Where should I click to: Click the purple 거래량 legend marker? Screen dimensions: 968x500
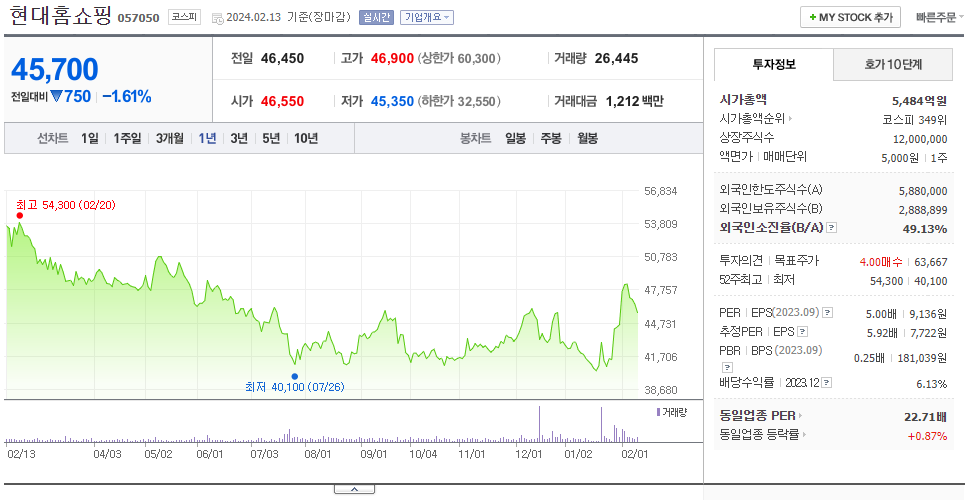click(658, 412)
